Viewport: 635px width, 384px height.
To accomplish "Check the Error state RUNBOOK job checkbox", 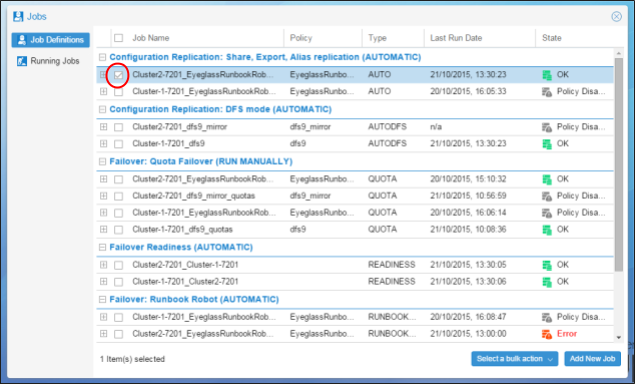I will click(118, 334).
